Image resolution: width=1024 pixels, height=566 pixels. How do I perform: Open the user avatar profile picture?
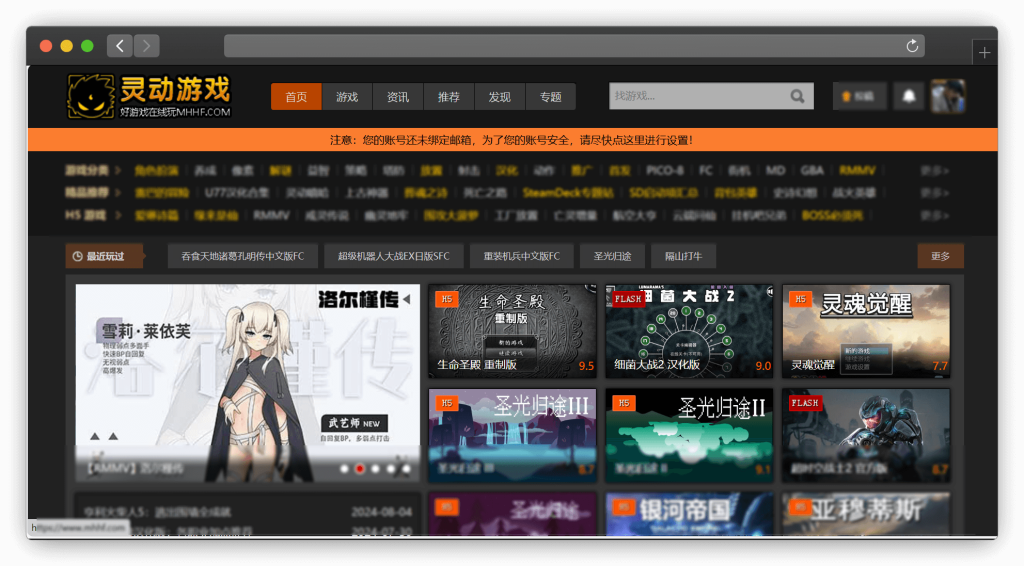[948, 96]
